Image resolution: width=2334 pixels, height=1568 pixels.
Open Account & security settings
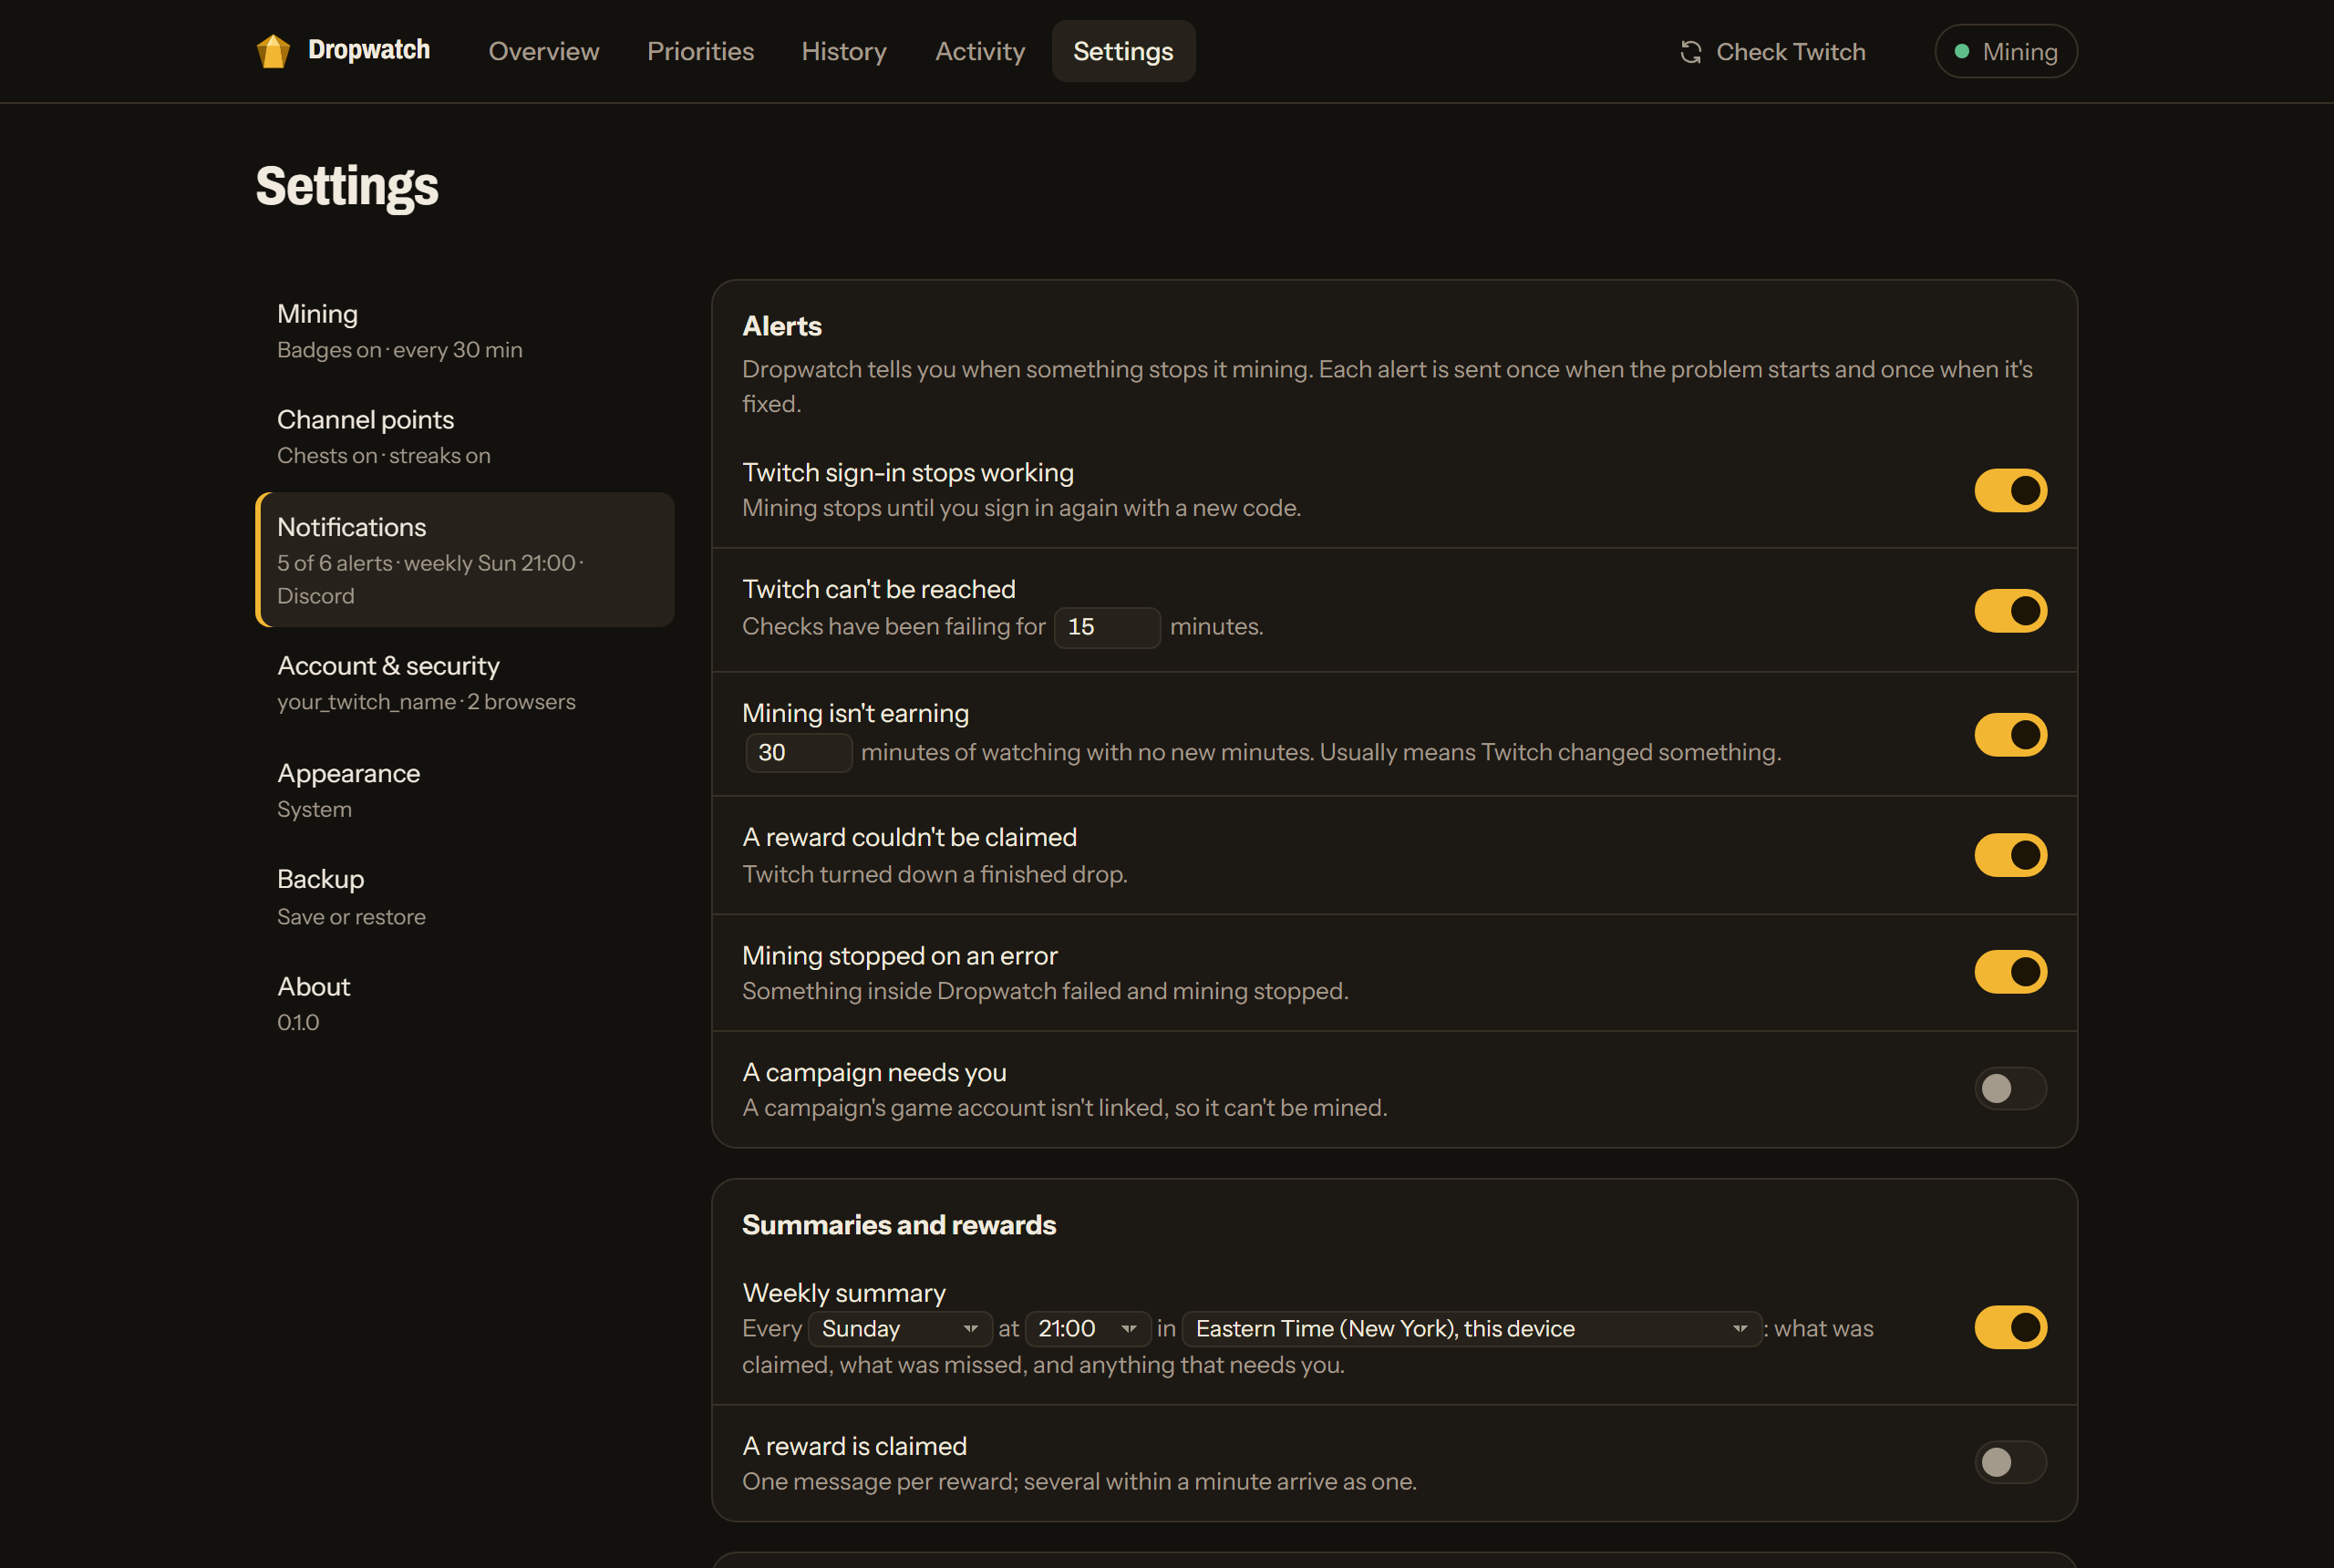[465, 683]
